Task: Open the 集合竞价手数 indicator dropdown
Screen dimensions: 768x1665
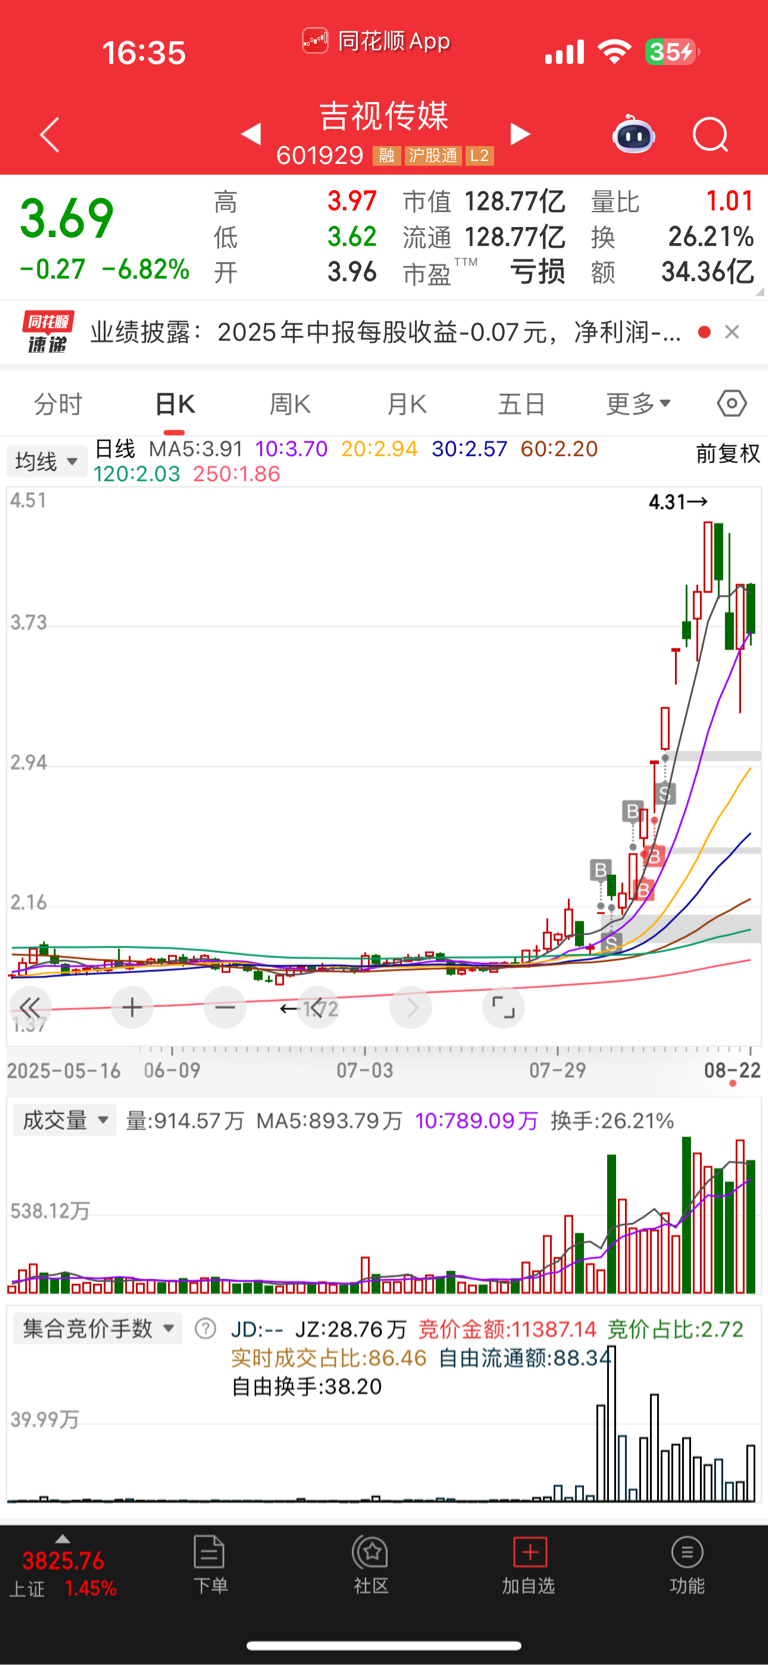Action: pos(98,1328)
